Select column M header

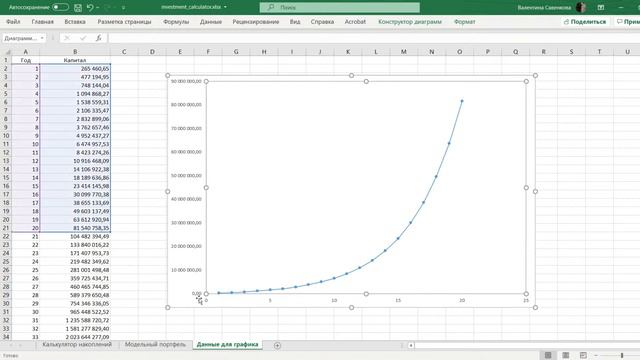[404, 52]
